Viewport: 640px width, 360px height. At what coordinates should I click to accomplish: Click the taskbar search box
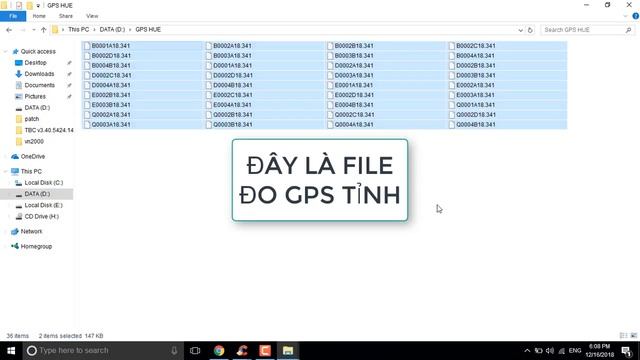(x=102, y=351)
